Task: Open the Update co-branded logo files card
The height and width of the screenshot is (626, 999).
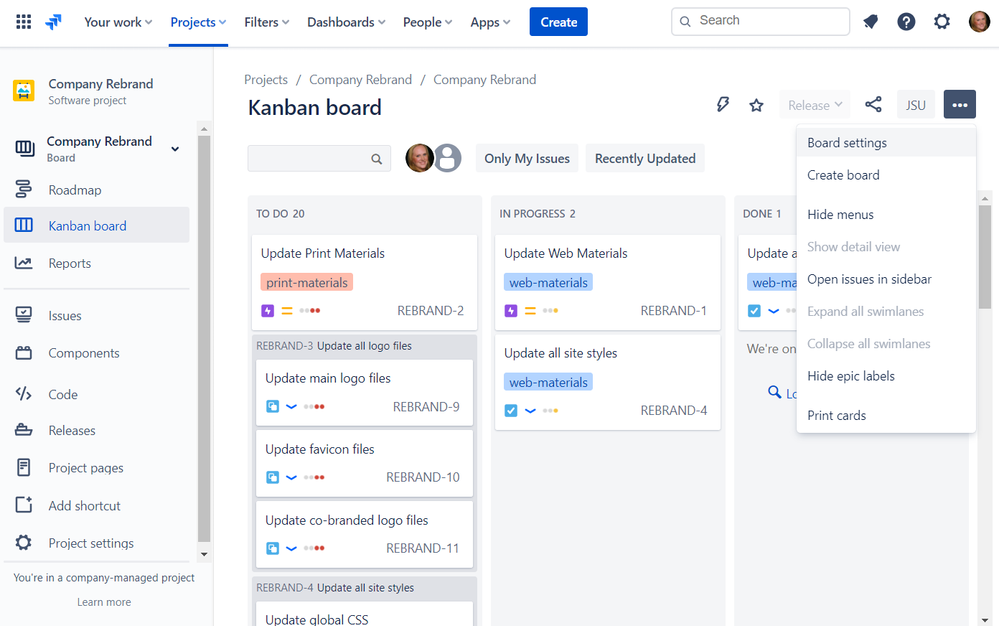Action: [364, 534]
